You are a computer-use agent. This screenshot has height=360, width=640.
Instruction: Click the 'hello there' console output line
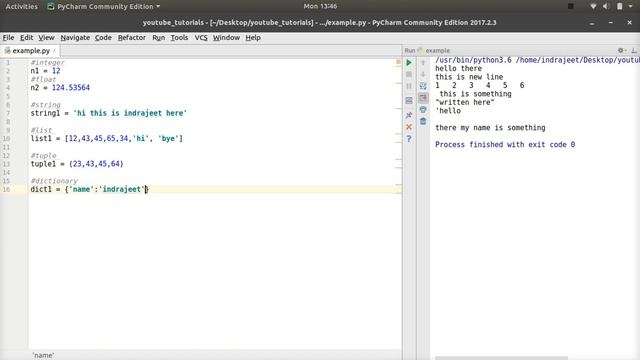point(458,69)
